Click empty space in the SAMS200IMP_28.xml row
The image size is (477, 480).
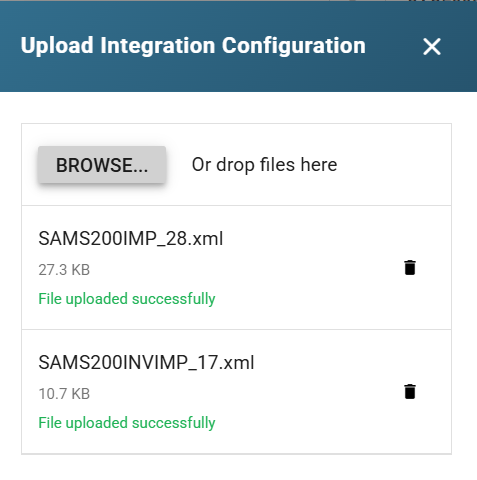(310, 268)
